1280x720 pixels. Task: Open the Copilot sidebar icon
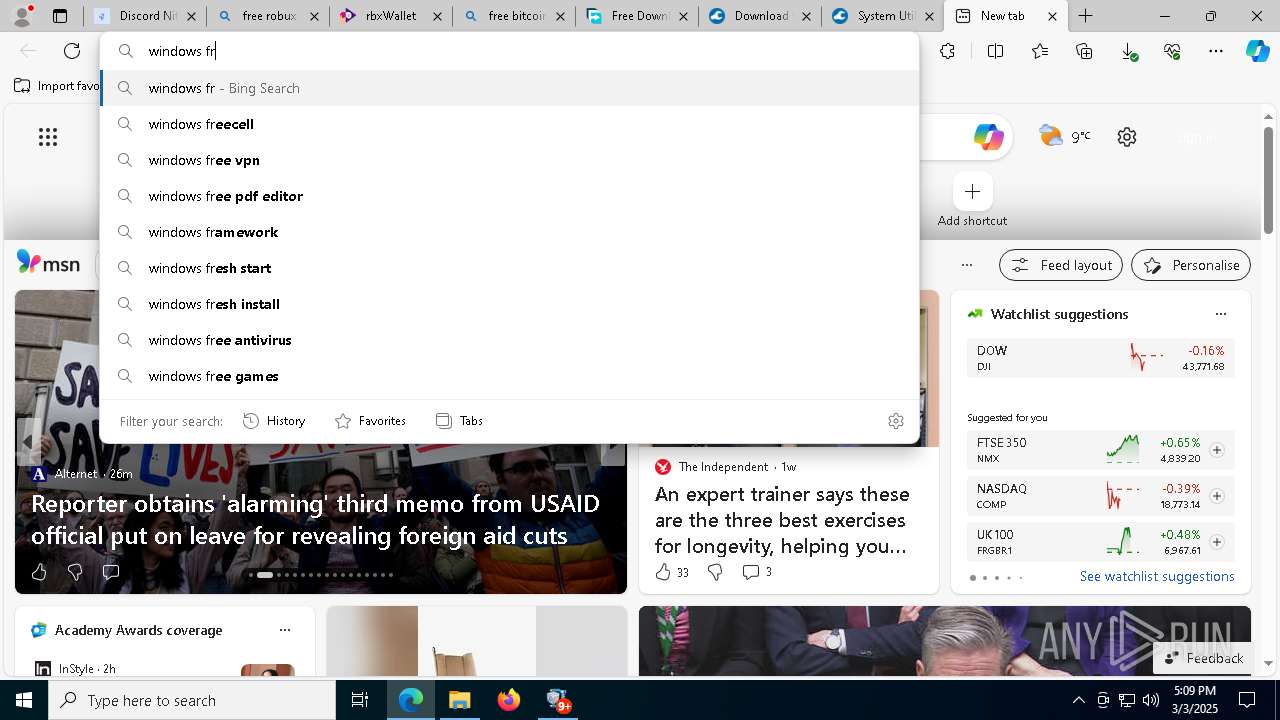(1257, 51)
